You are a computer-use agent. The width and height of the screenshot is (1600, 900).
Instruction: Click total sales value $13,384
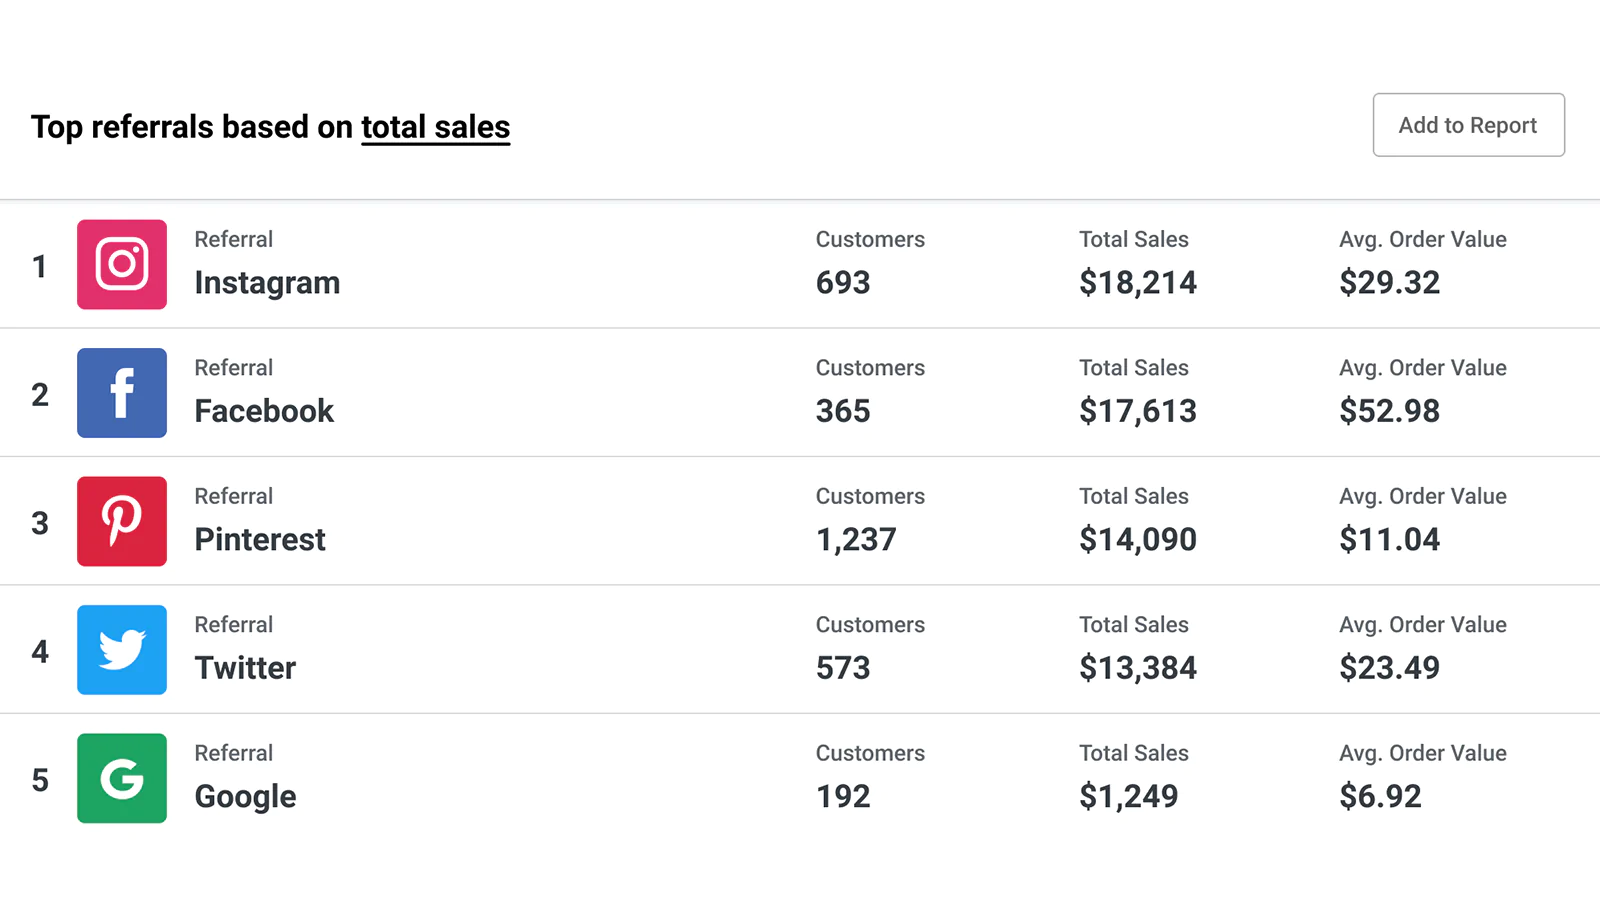point(1138,668)
